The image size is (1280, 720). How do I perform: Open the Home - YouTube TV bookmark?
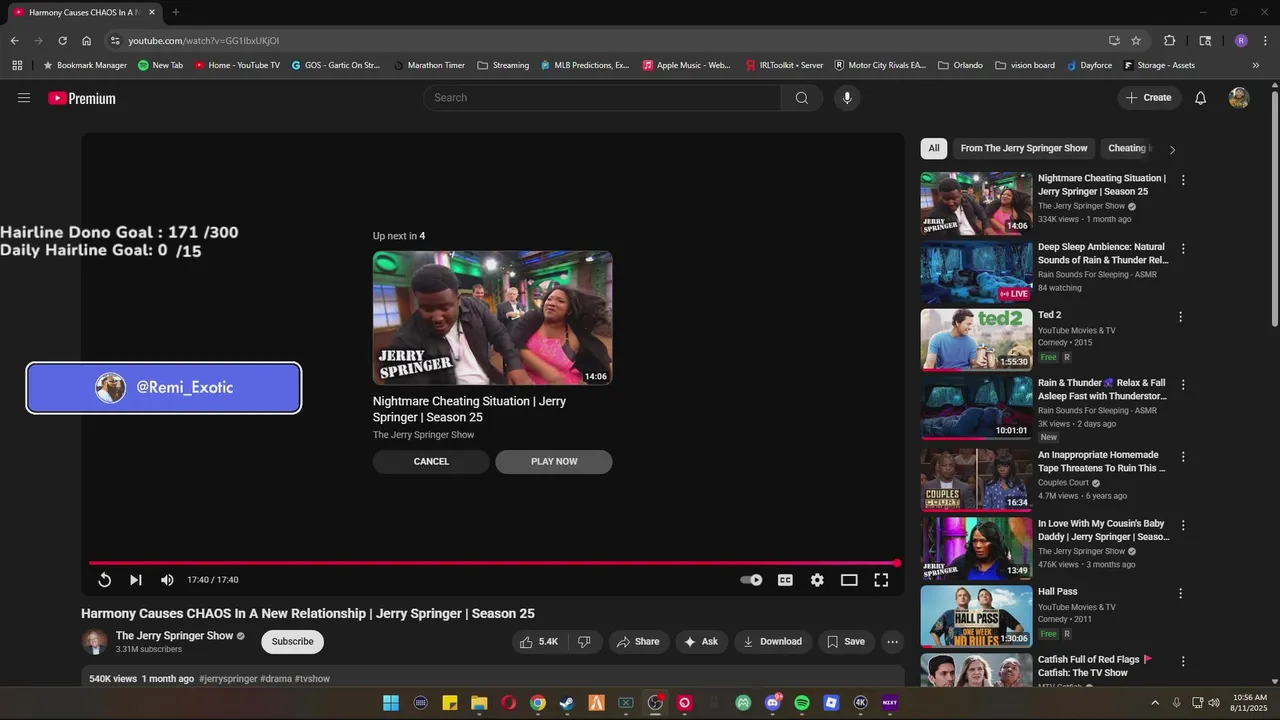238,65
